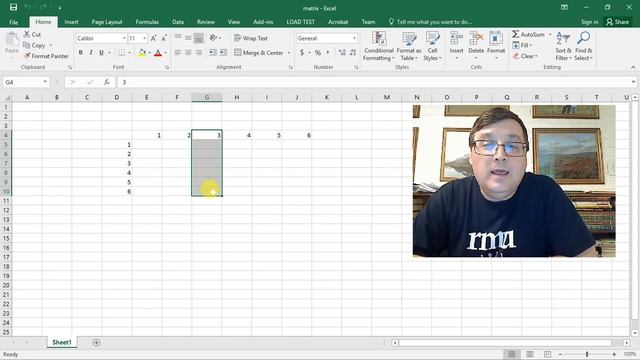Apply Percent Style format
This screenshot has height=360, width=640.
pos(318,53)
